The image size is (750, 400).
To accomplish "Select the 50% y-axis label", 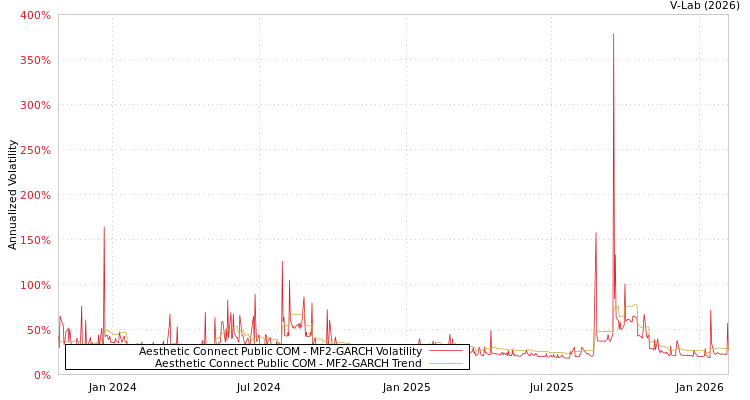I will pyautogui.click(x=38, y=330).
